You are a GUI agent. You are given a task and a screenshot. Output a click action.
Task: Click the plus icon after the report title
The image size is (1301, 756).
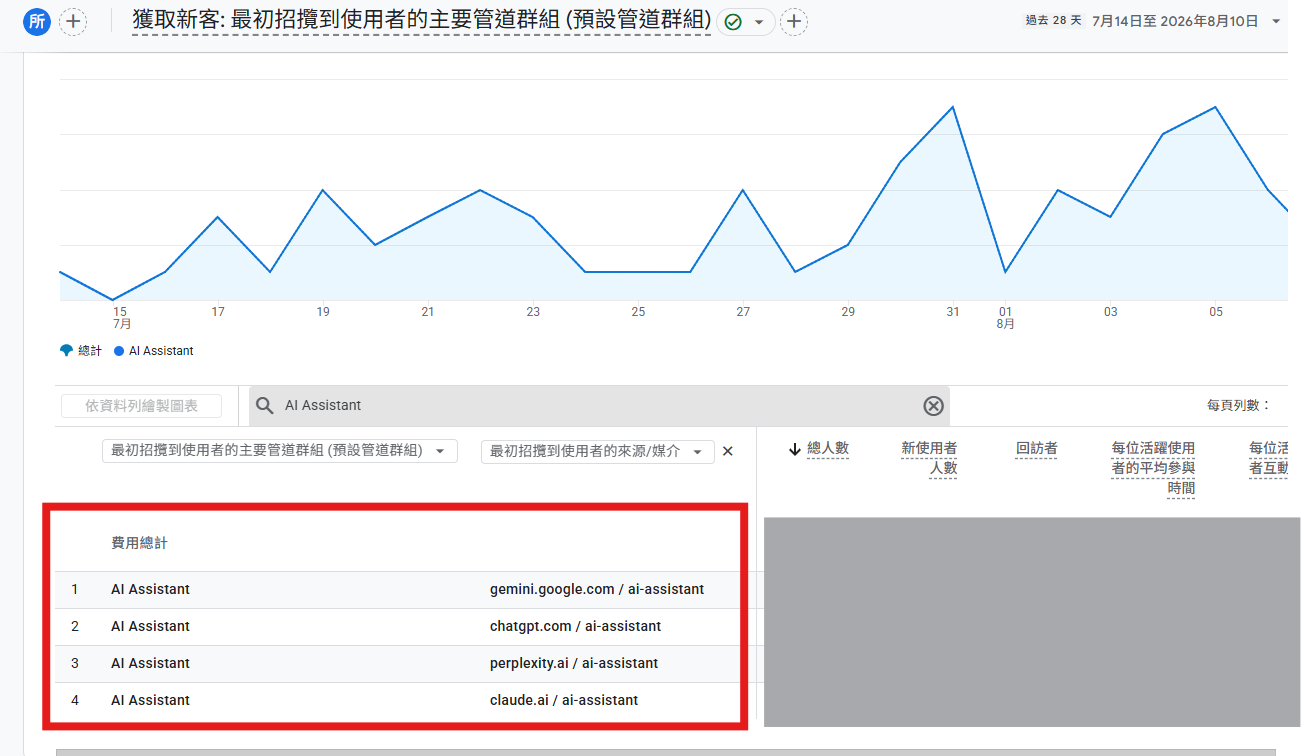tap(794, 21)
